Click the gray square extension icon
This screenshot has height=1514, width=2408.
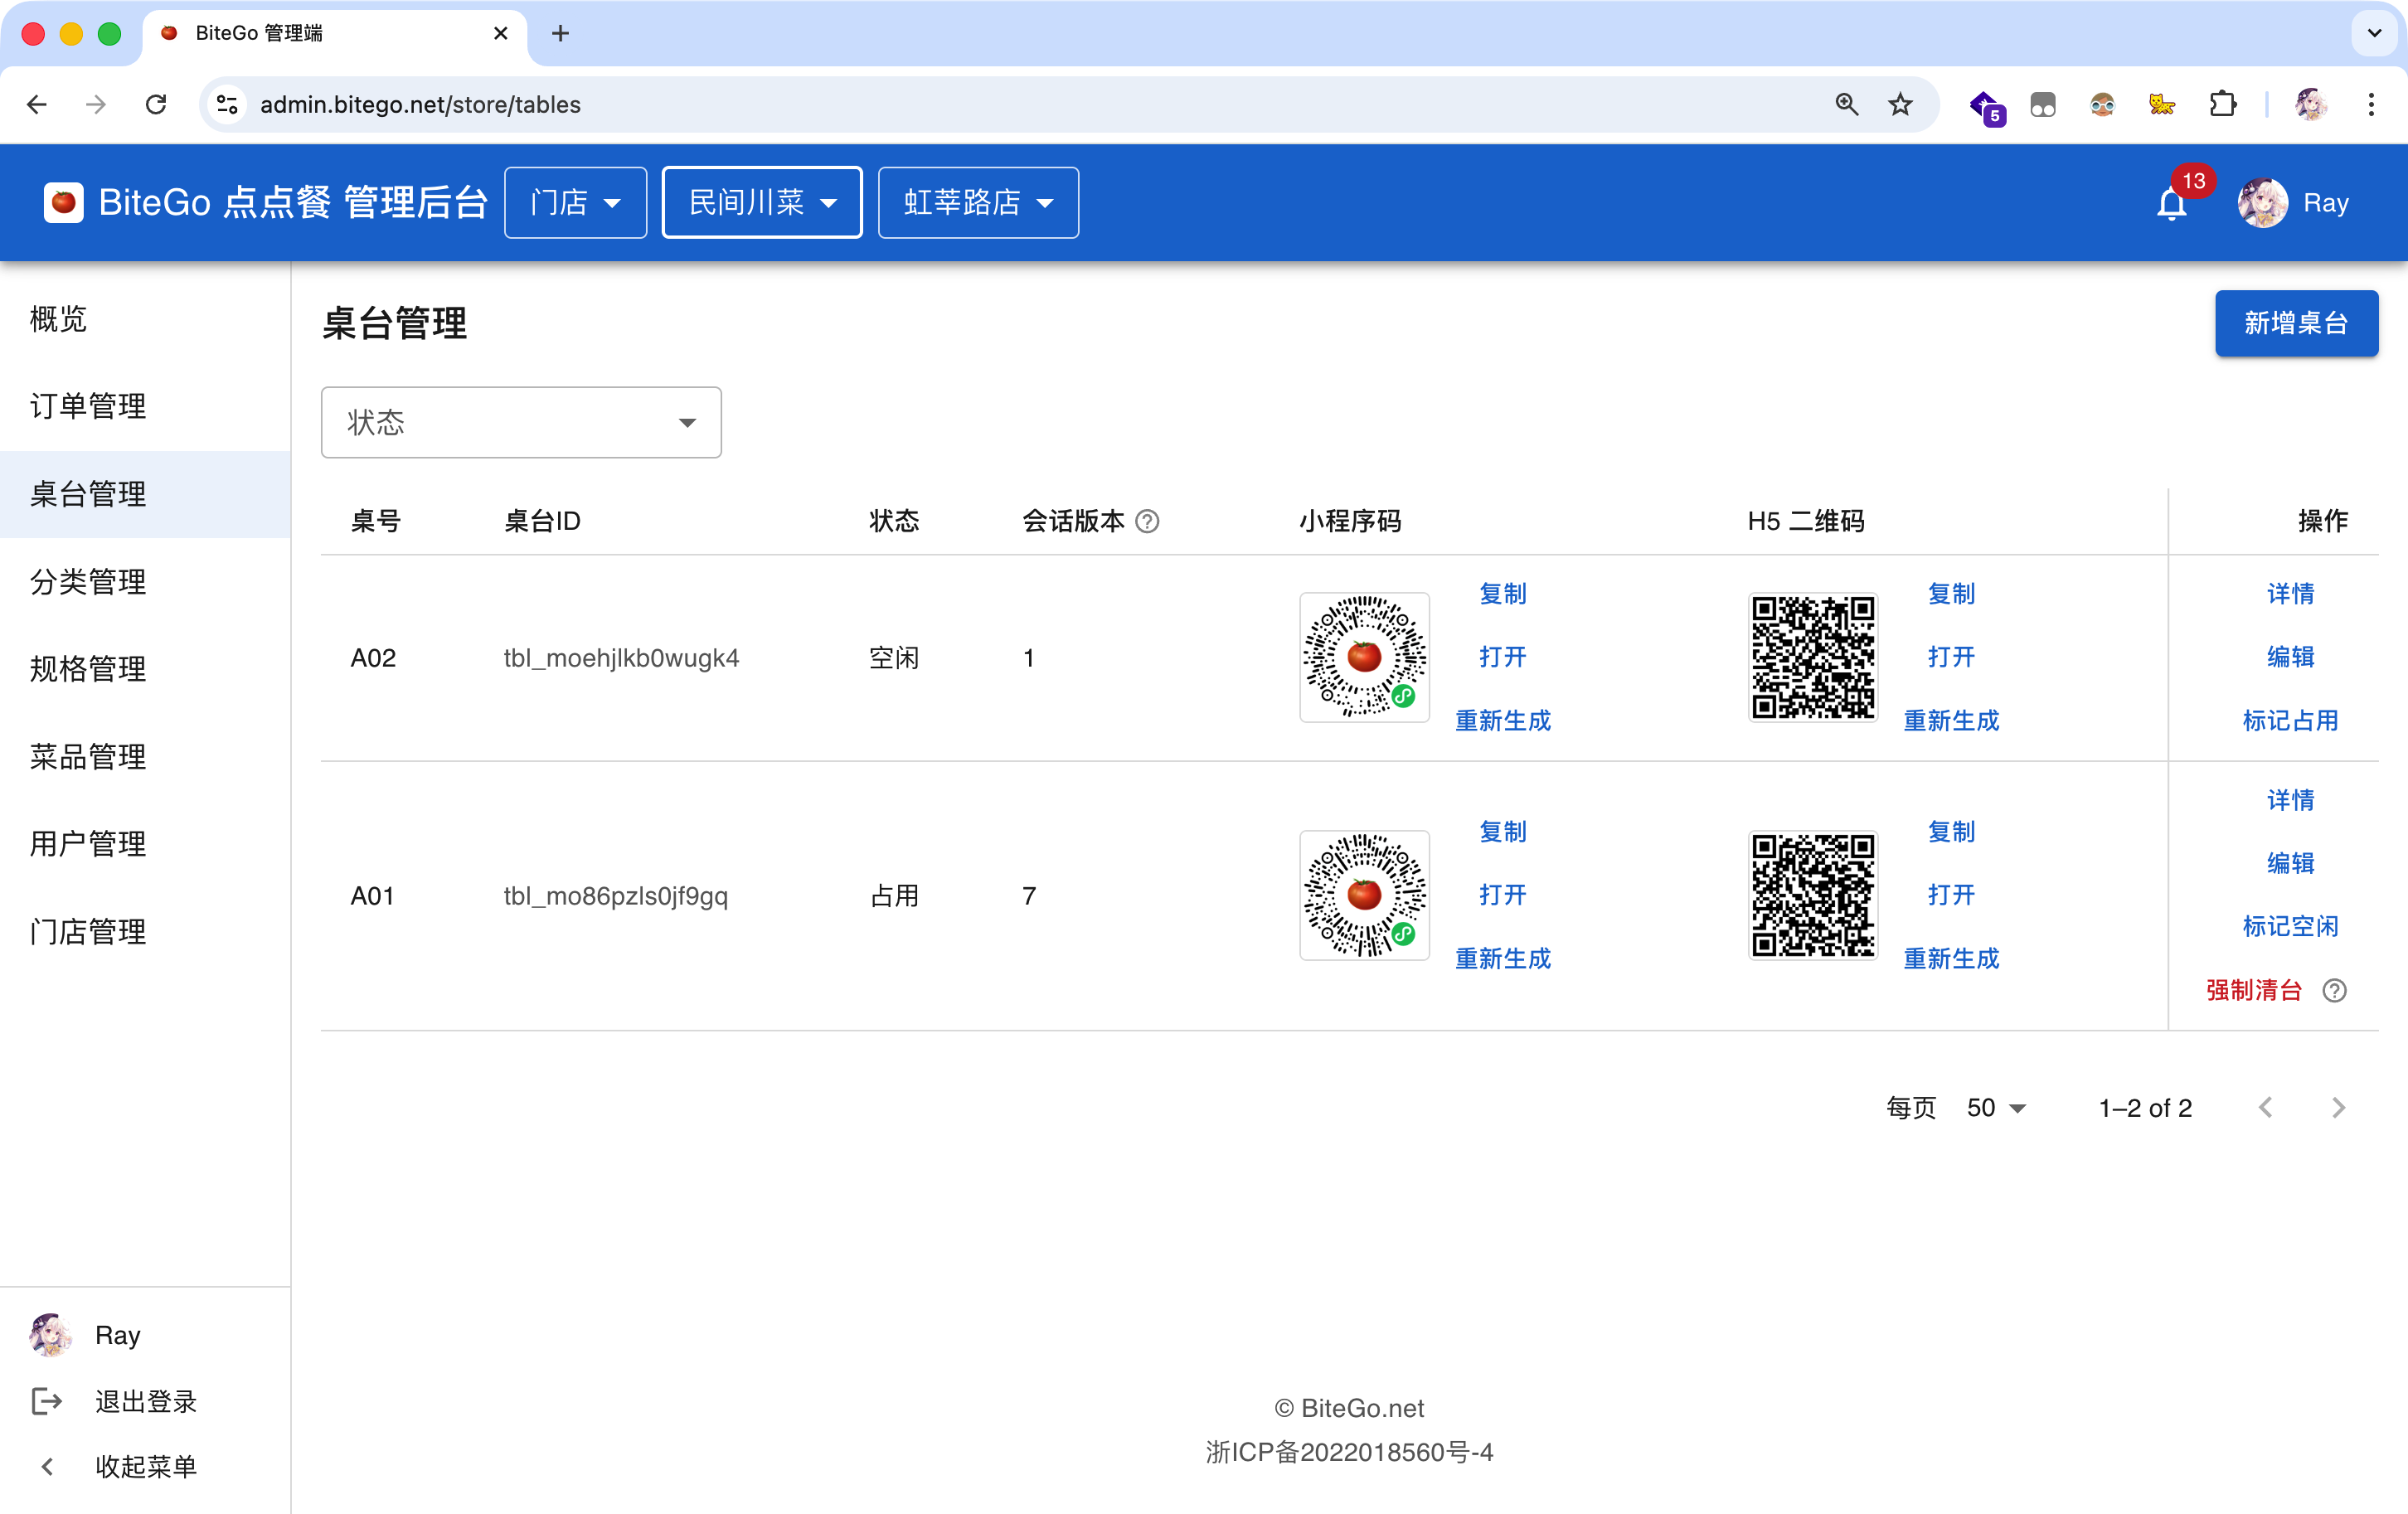tap(2043, 104)
